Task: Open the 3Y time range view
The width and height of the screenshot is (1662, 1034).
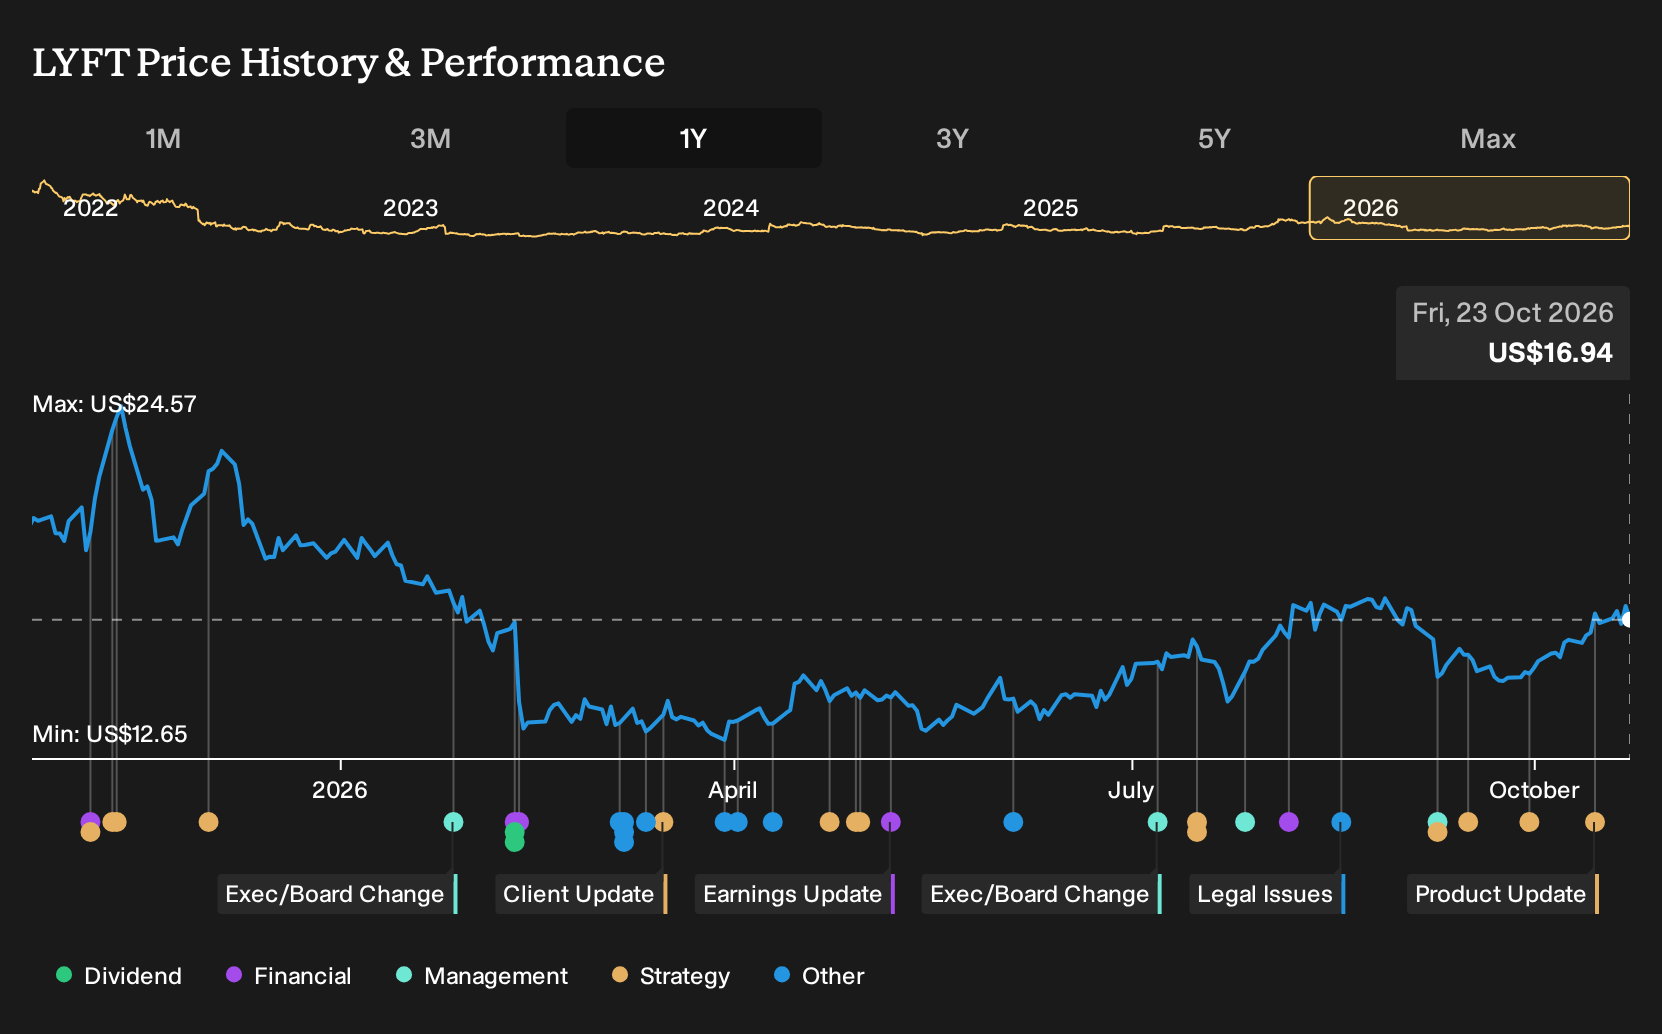Action: coord(952,138)
